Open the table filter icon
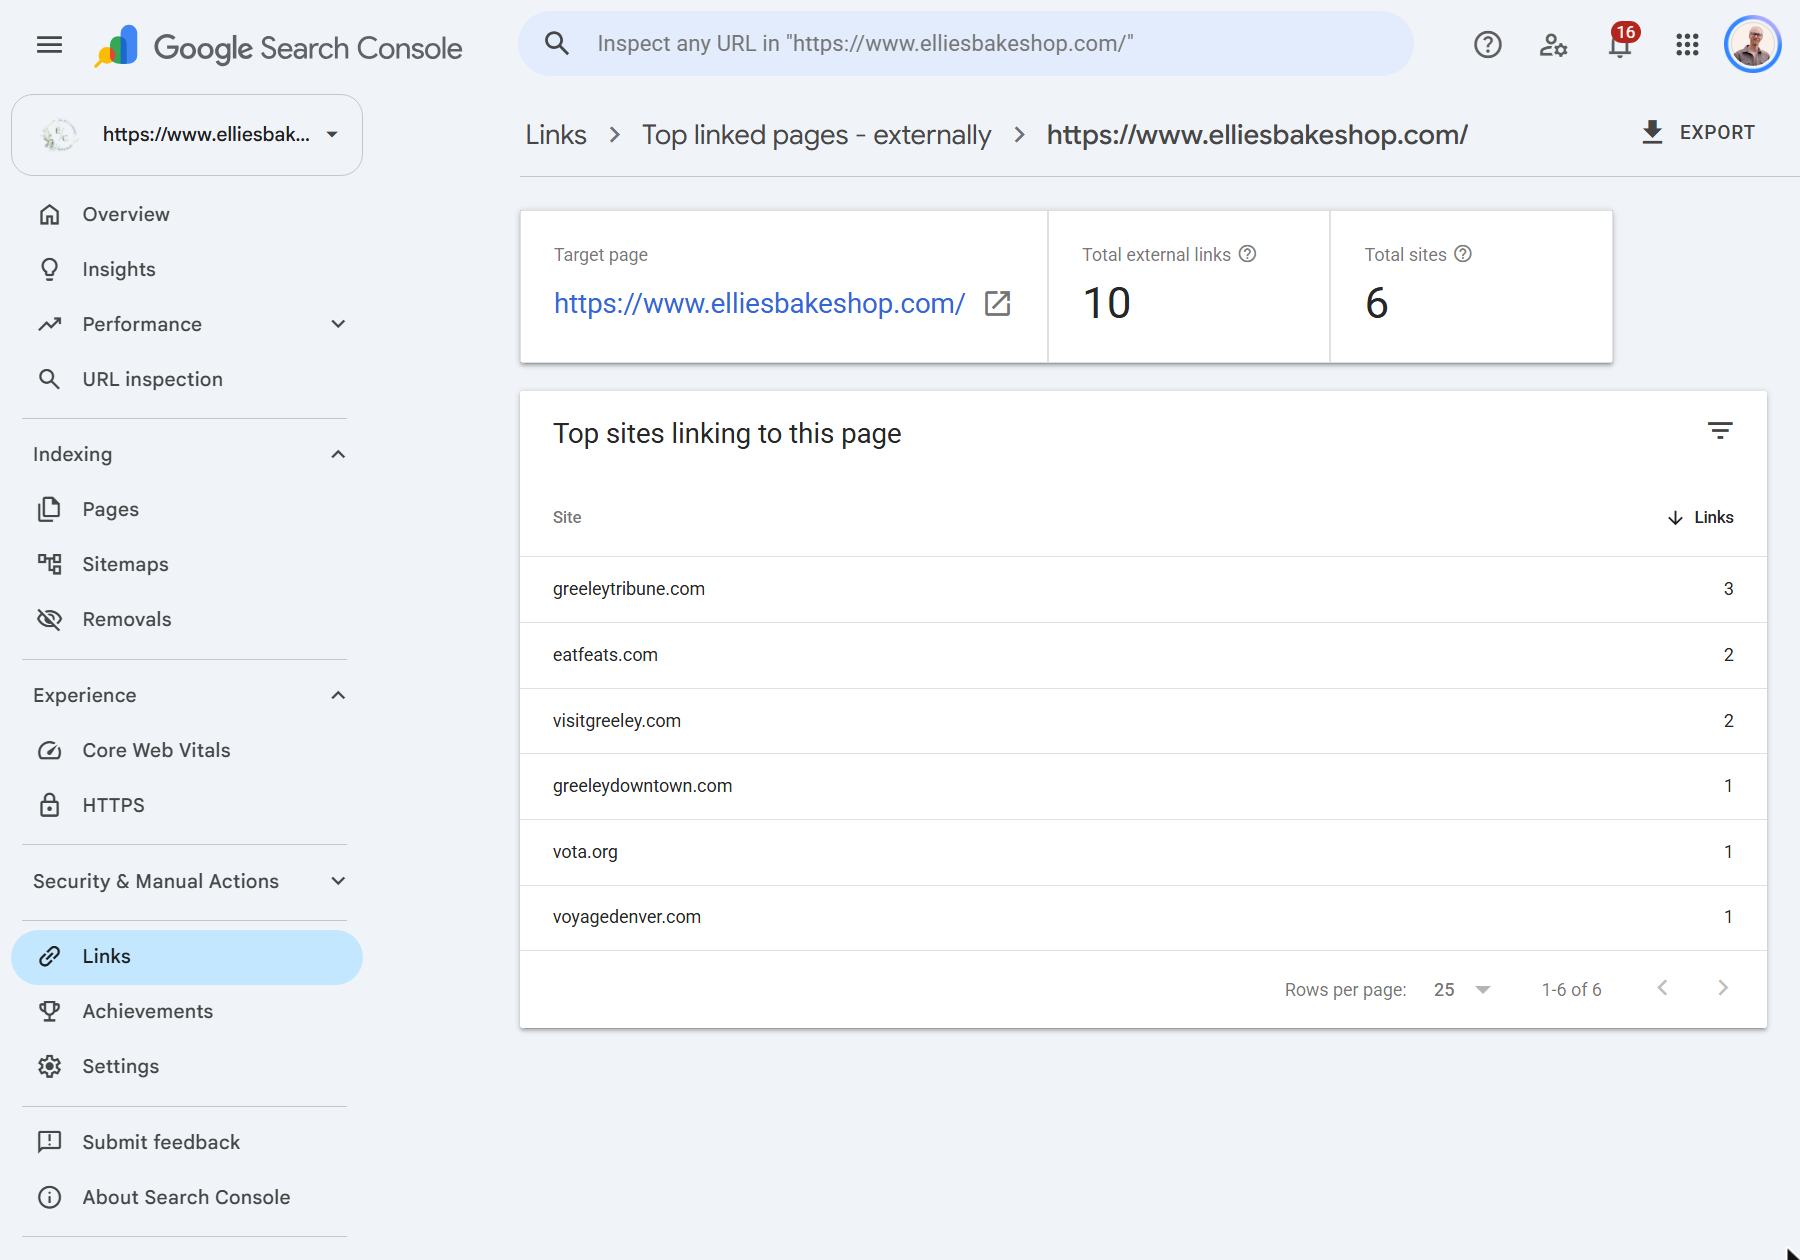 coord(1720,431)
